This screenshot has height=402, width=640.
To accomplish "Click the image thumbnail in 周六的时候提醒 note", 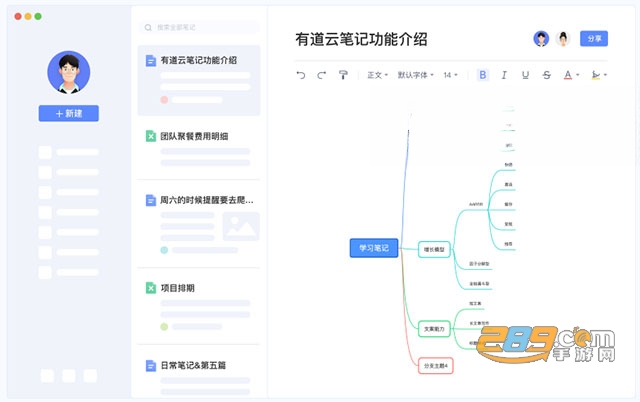I will point(241,226).
